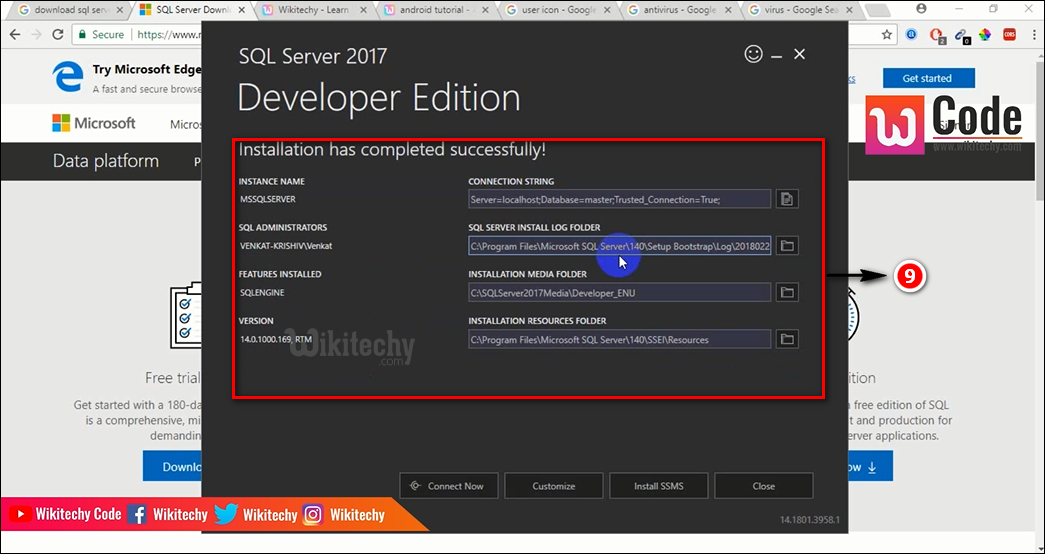
Task: Click the Connect Now button
Action: [448, 486]
